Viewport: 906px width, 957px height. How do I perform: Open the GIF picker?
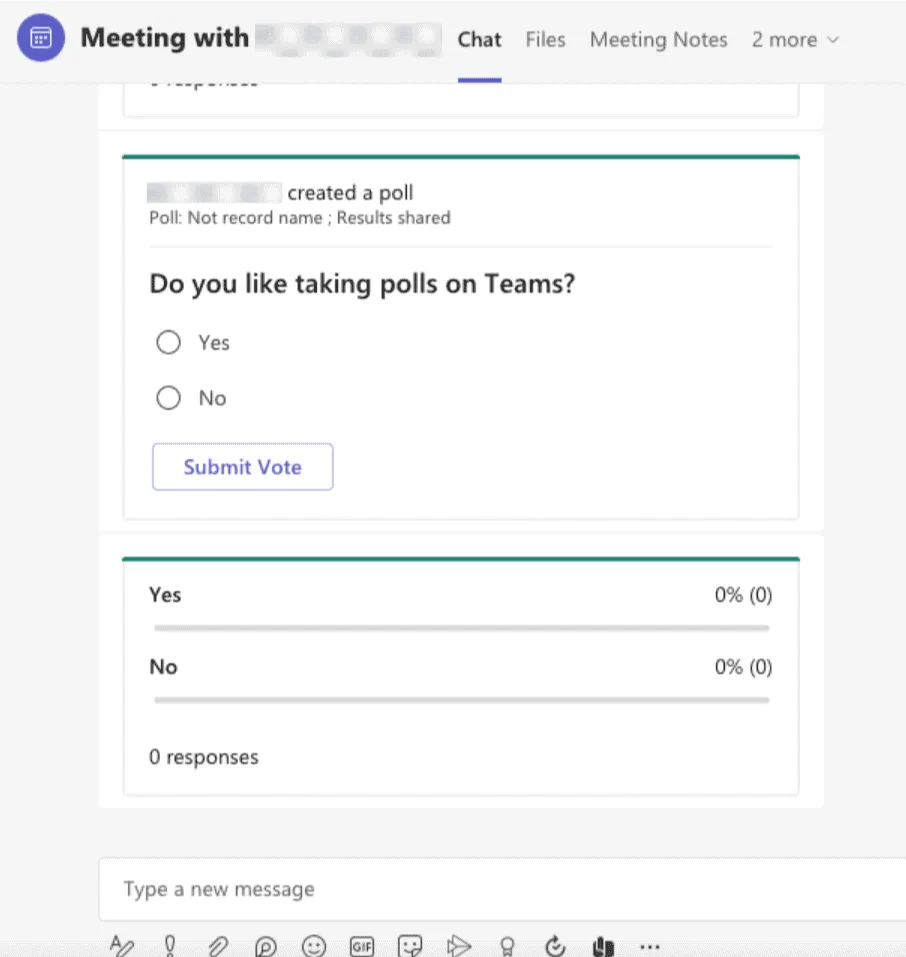[x=362, y=946]
